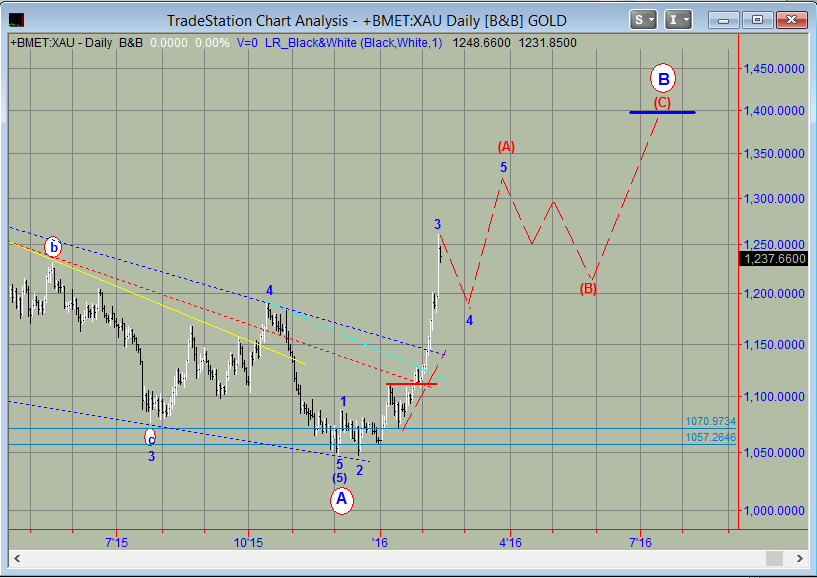Select the circled b wave label on left

pos(53,247)
